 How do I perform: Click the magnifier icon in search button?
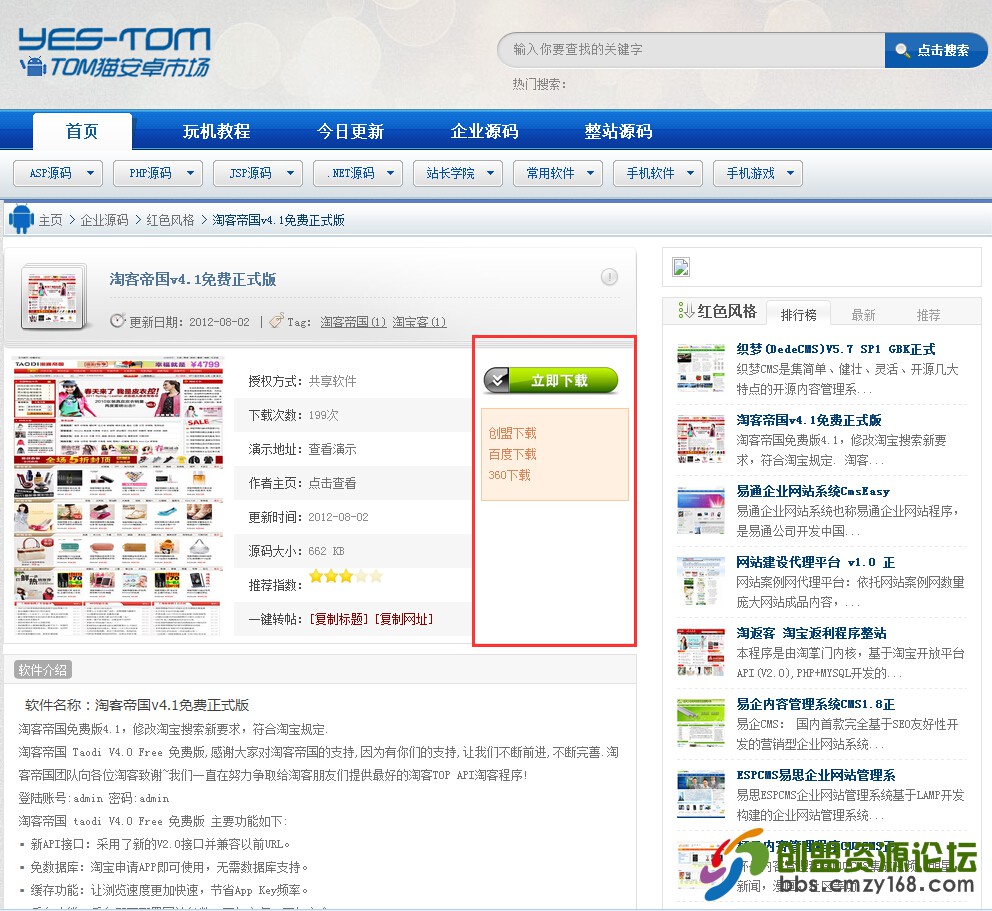(902, 50)
